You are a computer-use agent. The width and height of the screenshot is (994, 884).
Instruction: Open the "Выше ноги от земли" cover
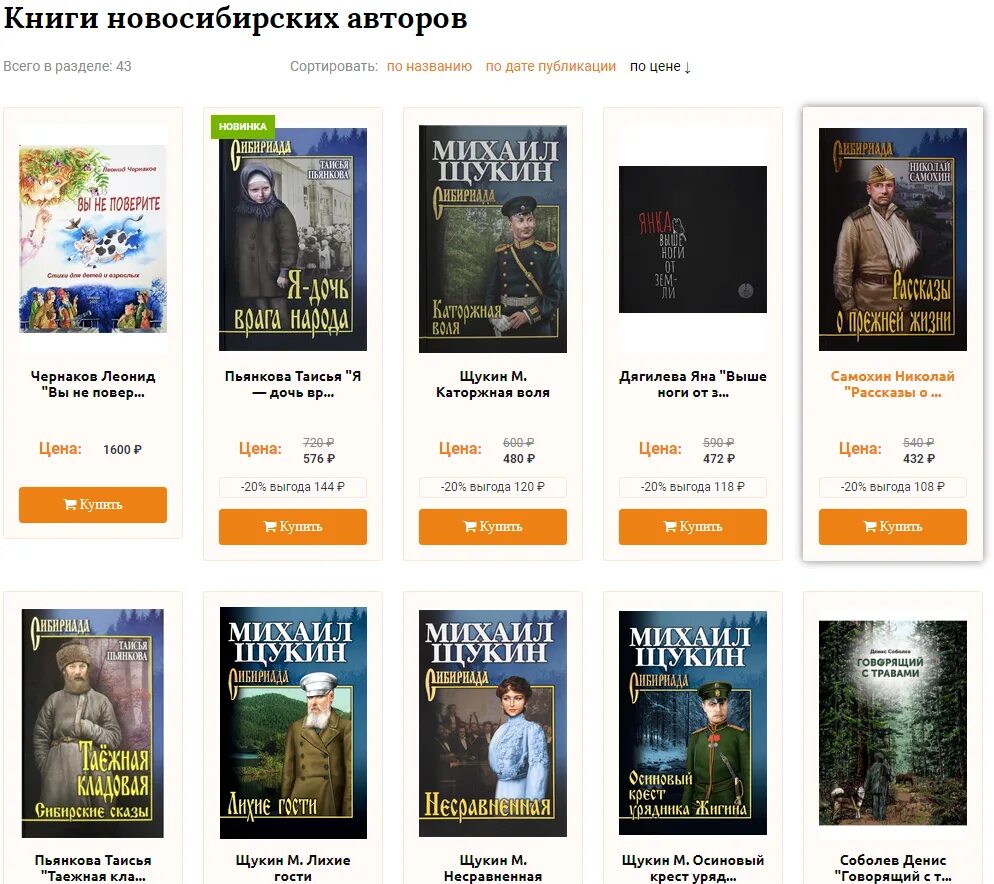(x=693, y=239)
